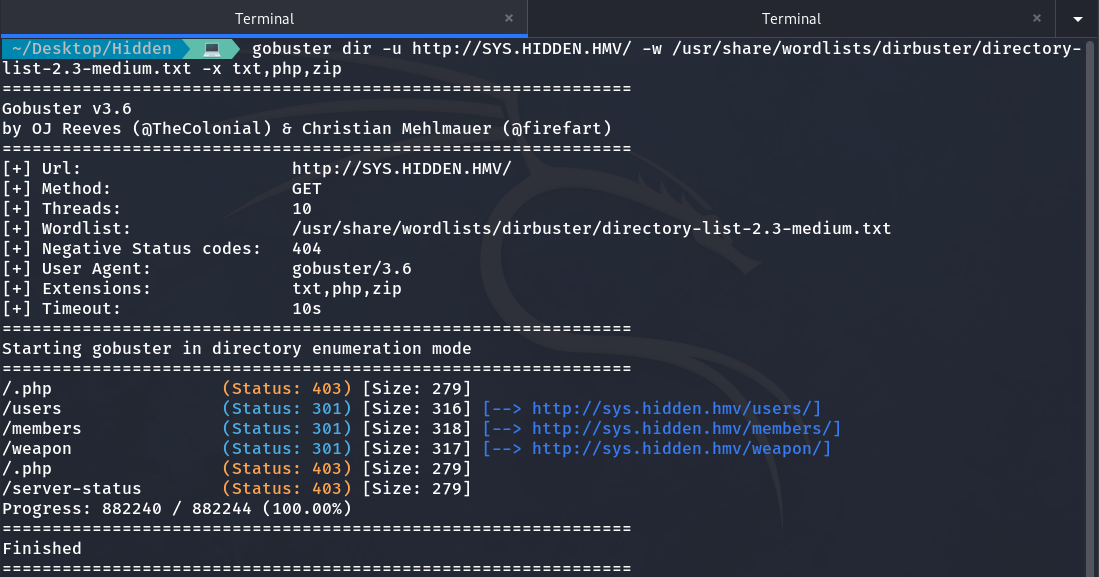This screenshot has height=577, width=1099.
Task: Click the Finished status text
Action: click(42, 548)
